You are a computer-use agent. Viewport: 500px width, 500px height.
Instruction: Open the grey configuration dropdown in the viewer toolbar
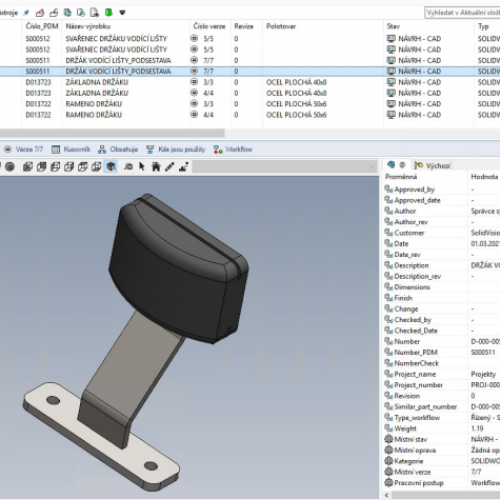pos(285,167)
